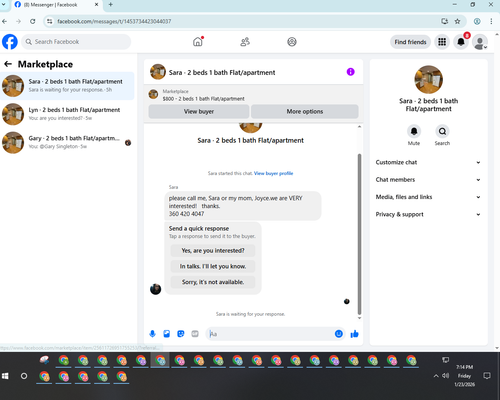
Task: Search in conversation magnifier icon
Action: [x=442, y=131]
